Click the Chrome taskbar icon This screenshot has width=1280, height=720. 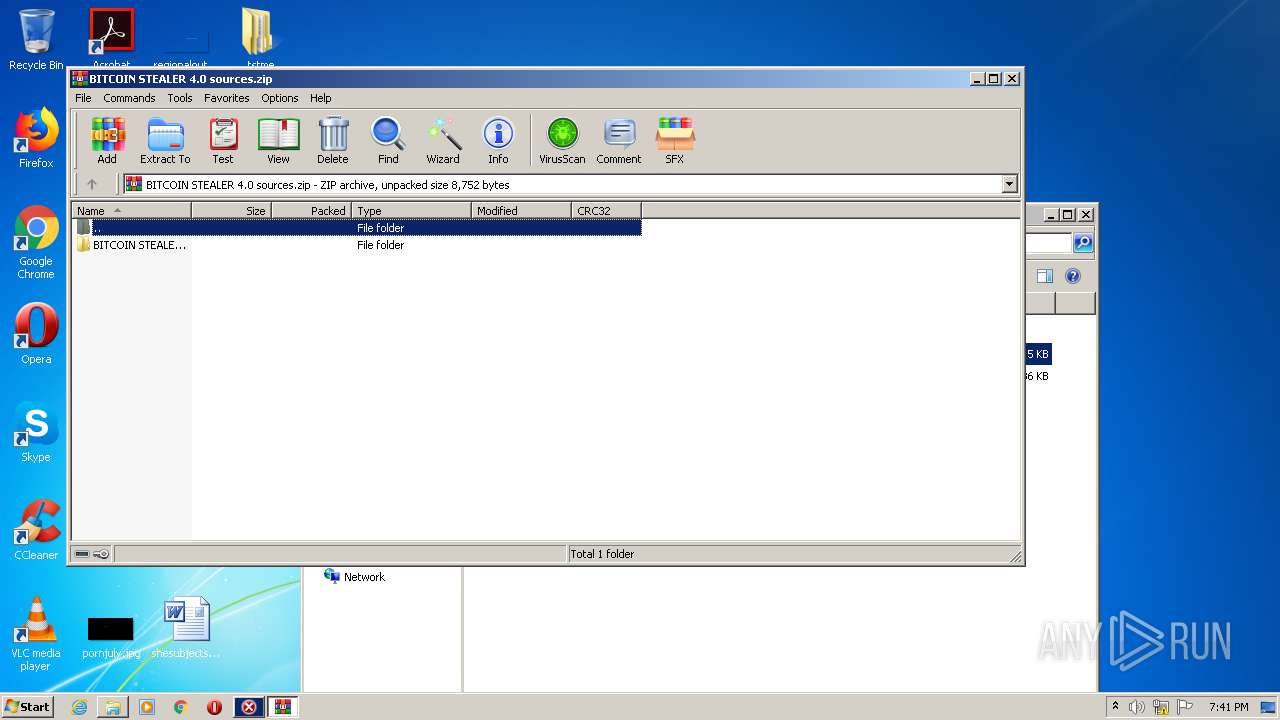(180, 707)
